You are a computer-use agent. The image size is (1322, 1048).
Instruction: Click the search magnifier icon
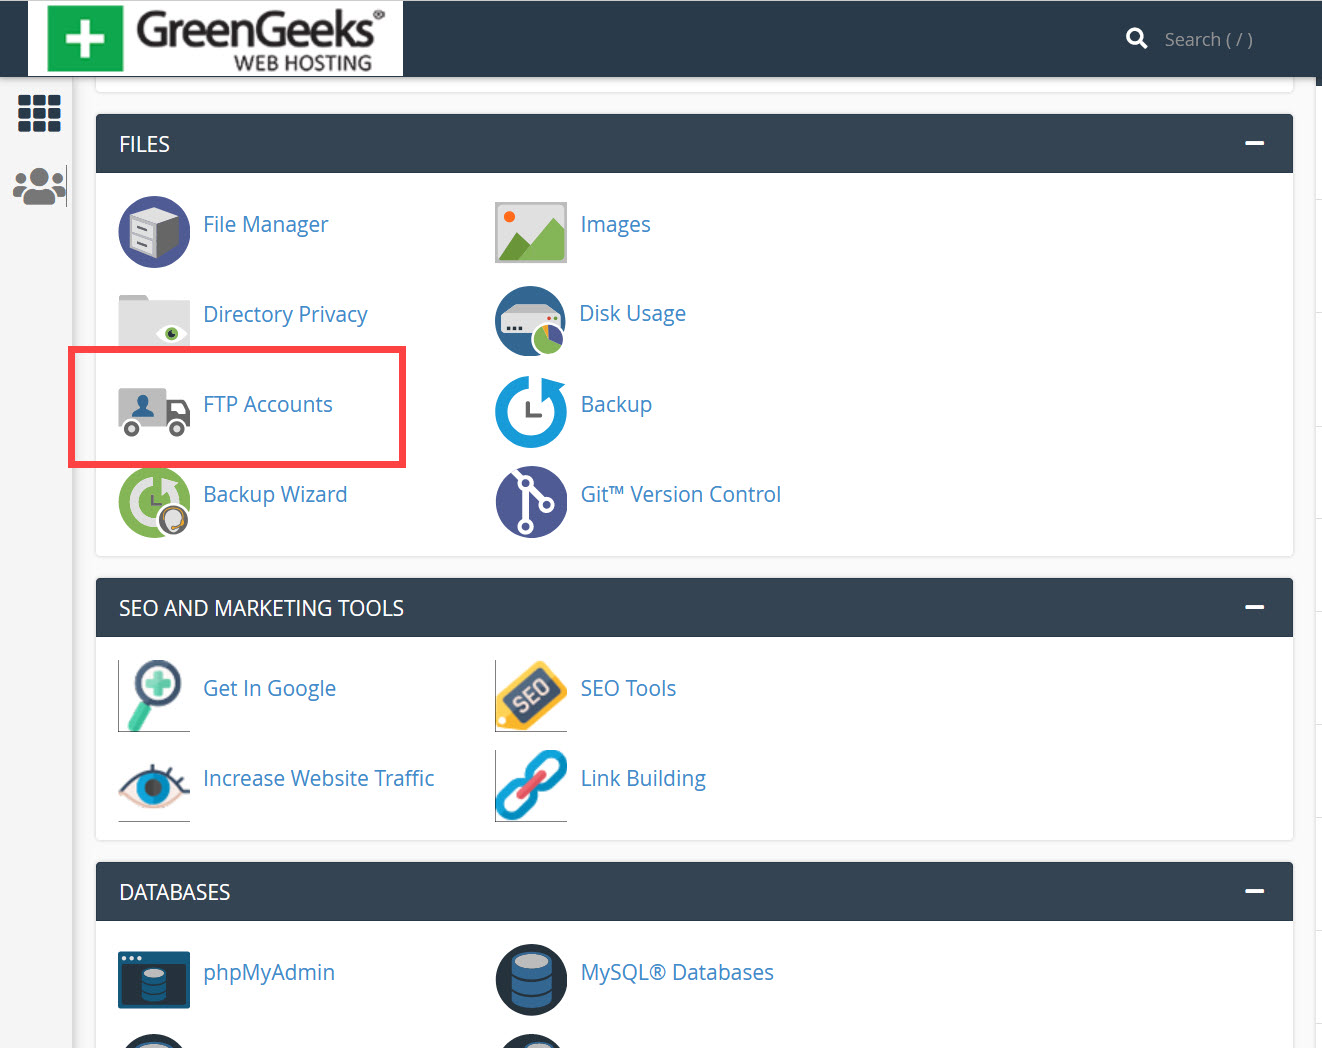tap(1137, 39)
